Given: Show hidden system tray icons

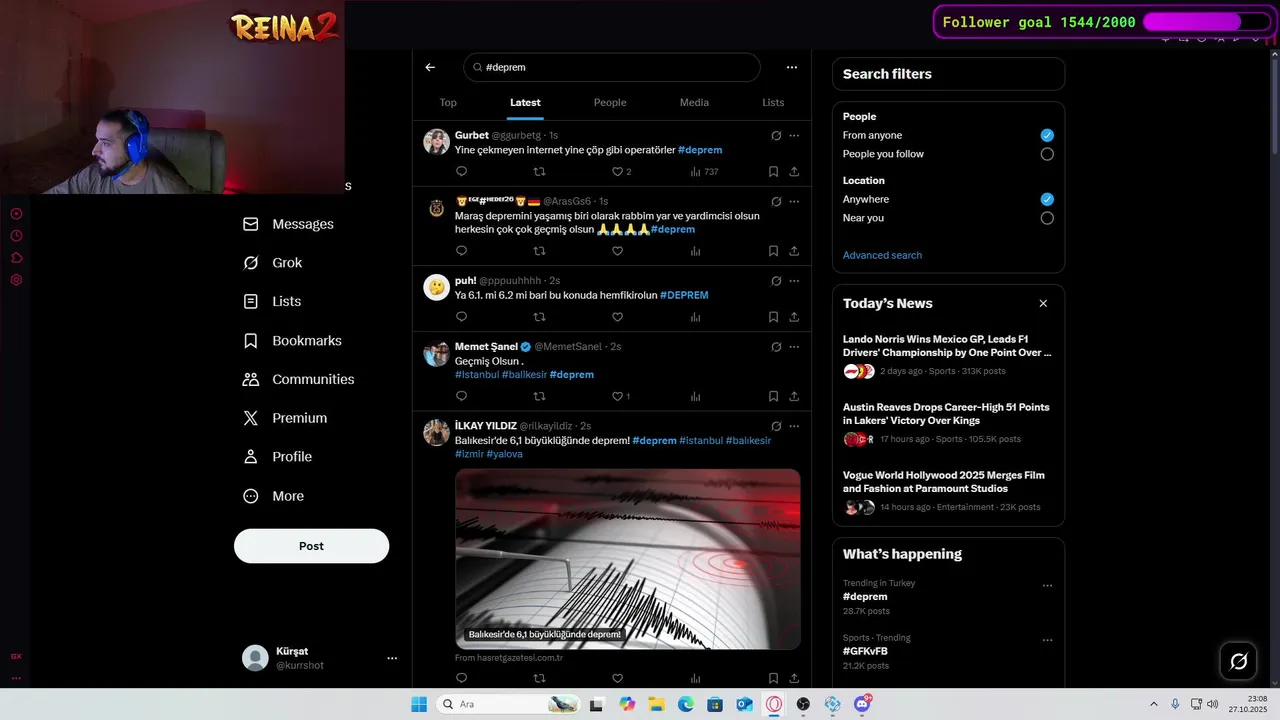Looking at the screenshot, I should [1153, 704].
